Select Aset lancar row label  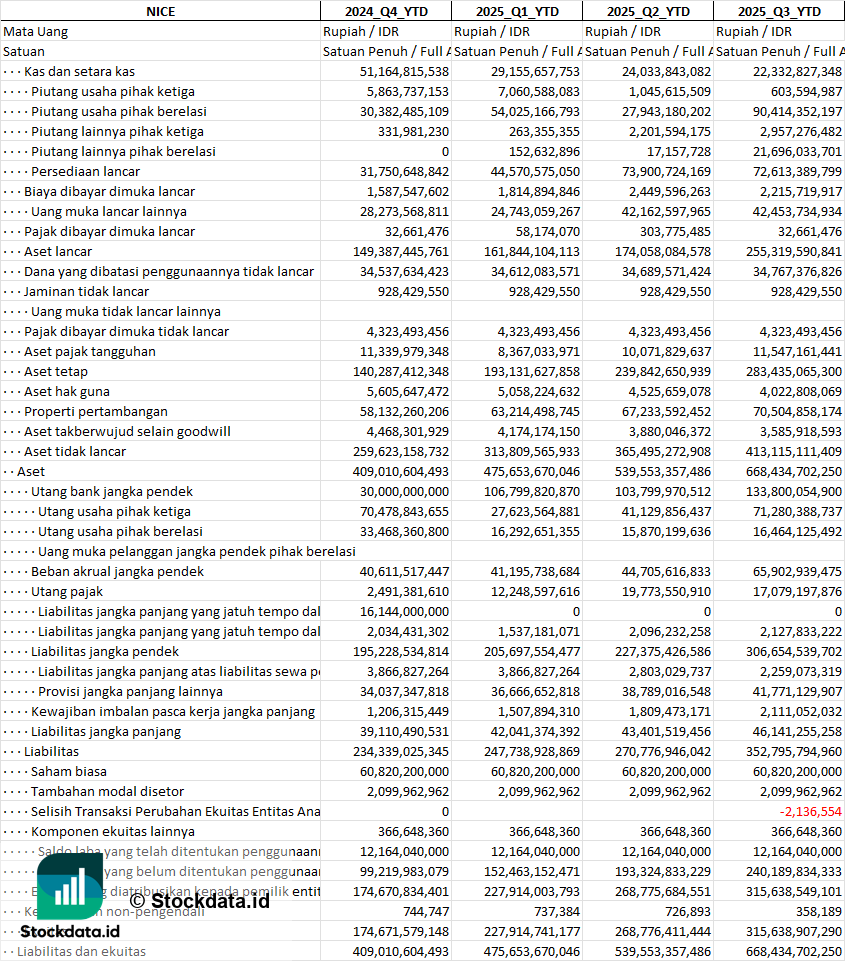tap(58, 252)
